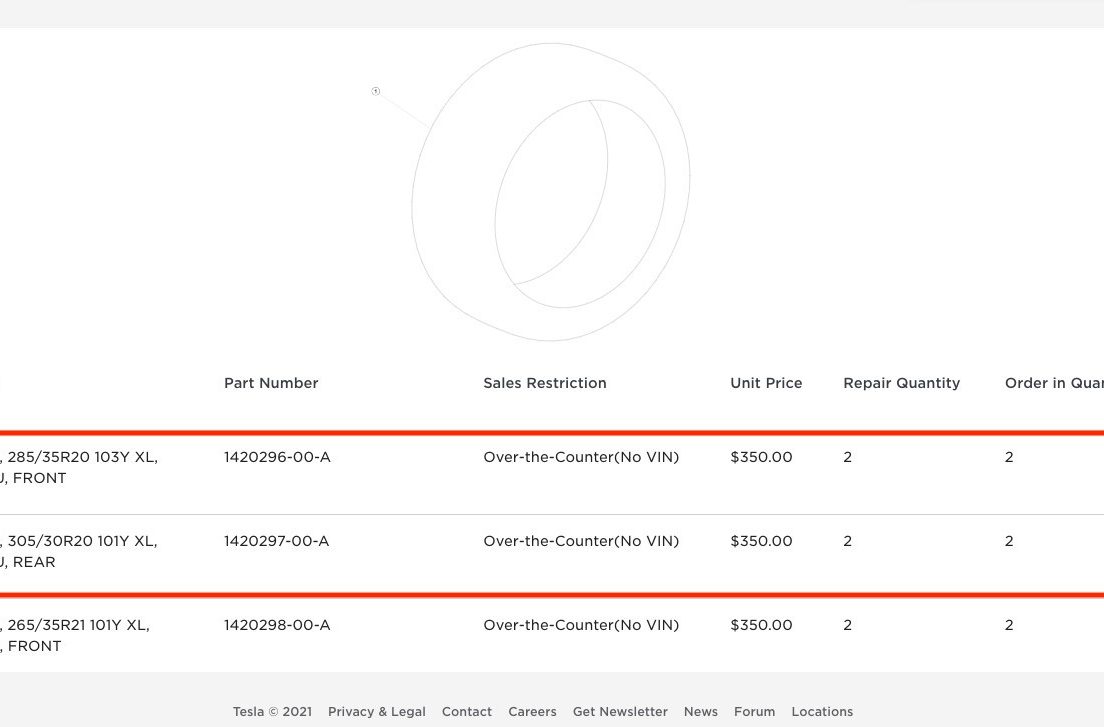
Task: Click the Sales Restriction column header
Action: [x=545, y=383]
